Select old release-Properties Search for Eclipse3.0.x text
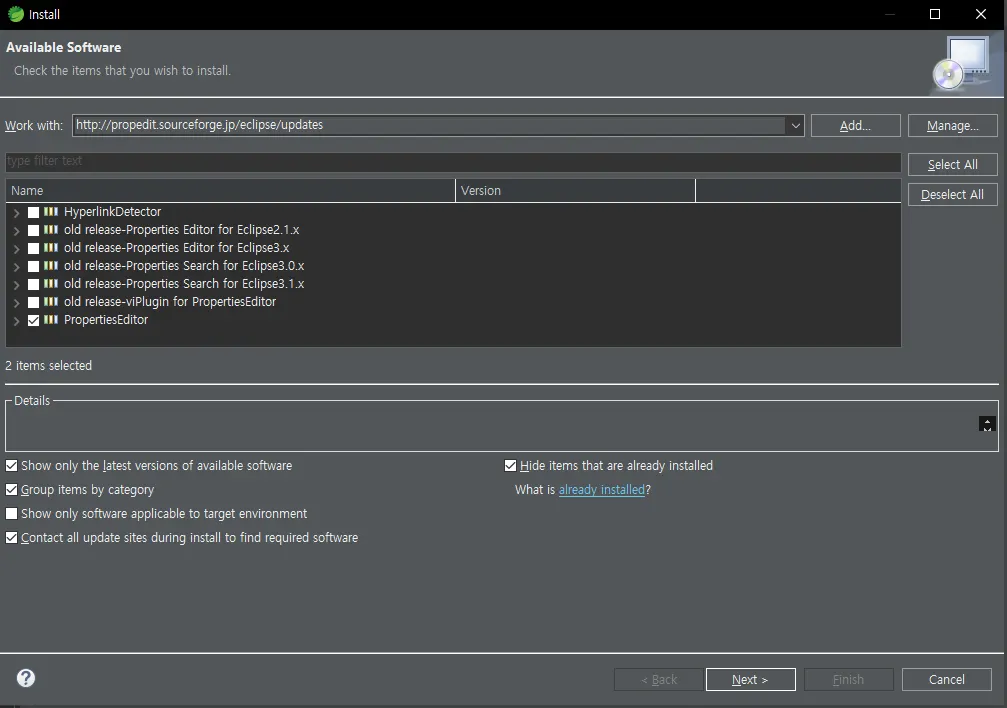Screen dimensions: 1007x708 (184, 265)
